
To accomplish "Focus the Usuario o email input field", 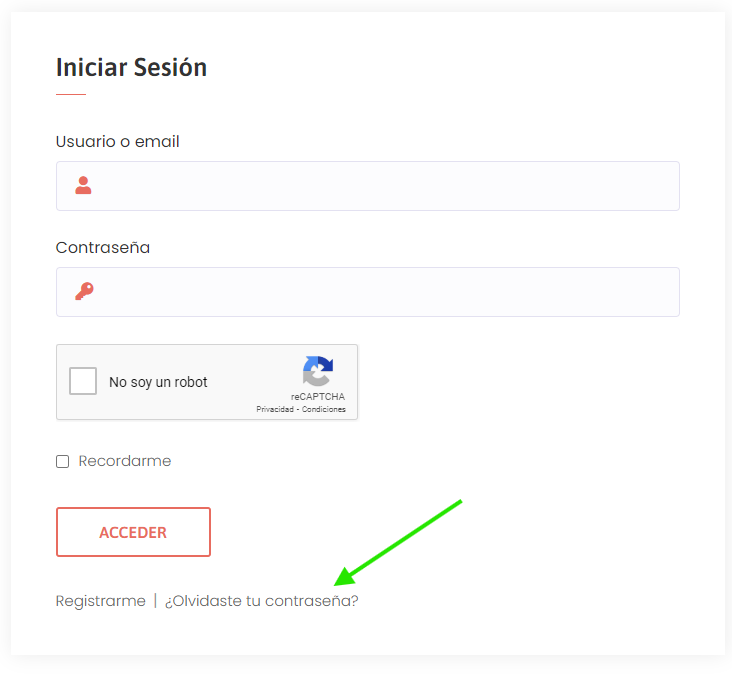I will point(368,186).
